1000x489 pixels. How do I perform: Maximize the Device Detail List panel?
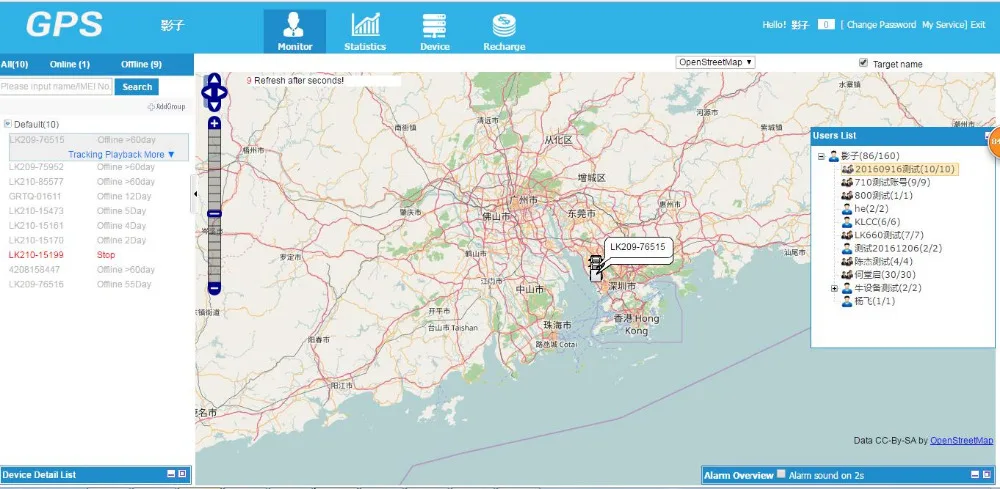click(x=182, y=474)
